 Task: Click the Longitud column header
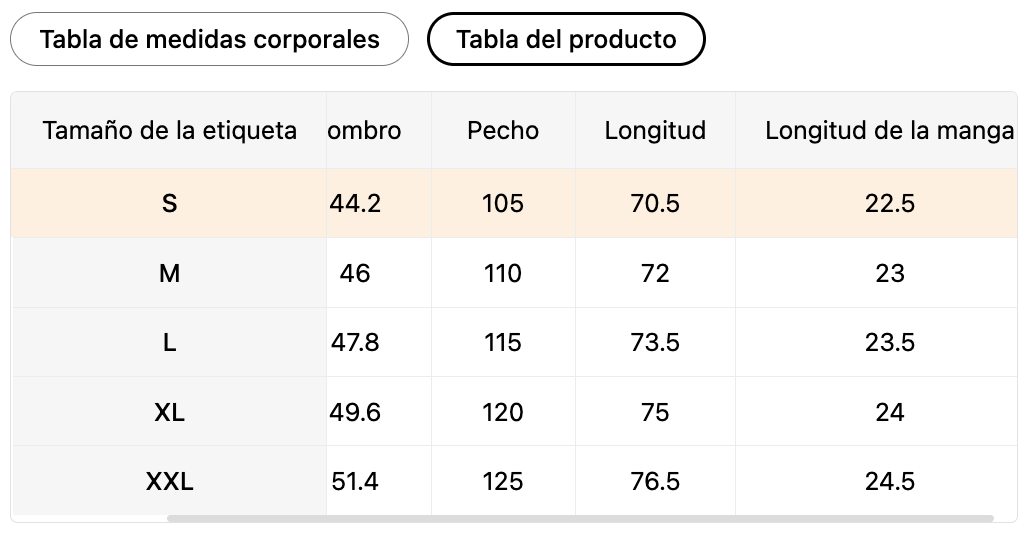pyautogui.click(x=655, y=130)
